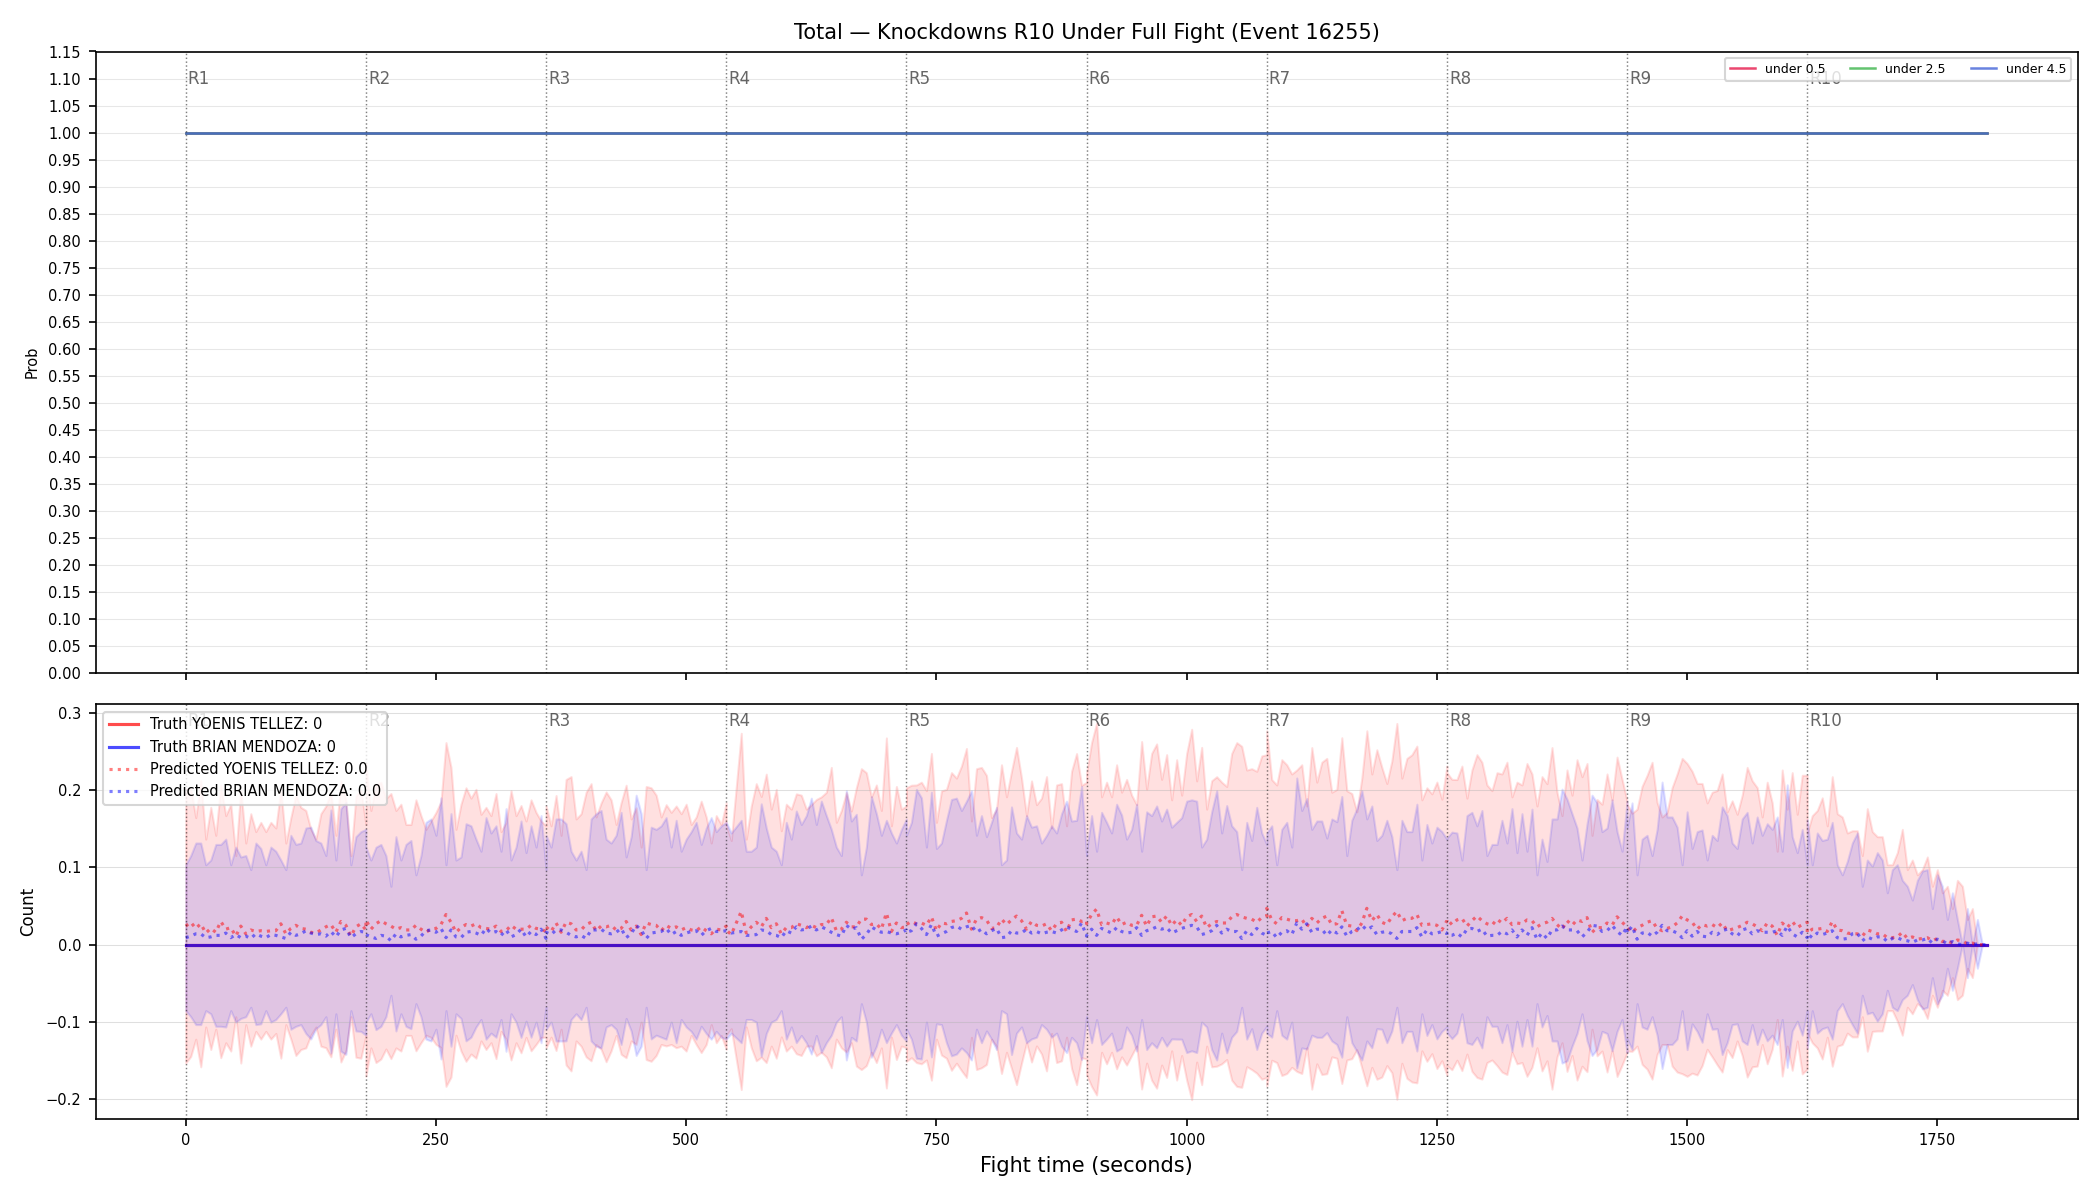Click the 1000 tick label on x-axis
The height and width of the screenshot is (1200, 2100).
(x=1187, y=1139)
